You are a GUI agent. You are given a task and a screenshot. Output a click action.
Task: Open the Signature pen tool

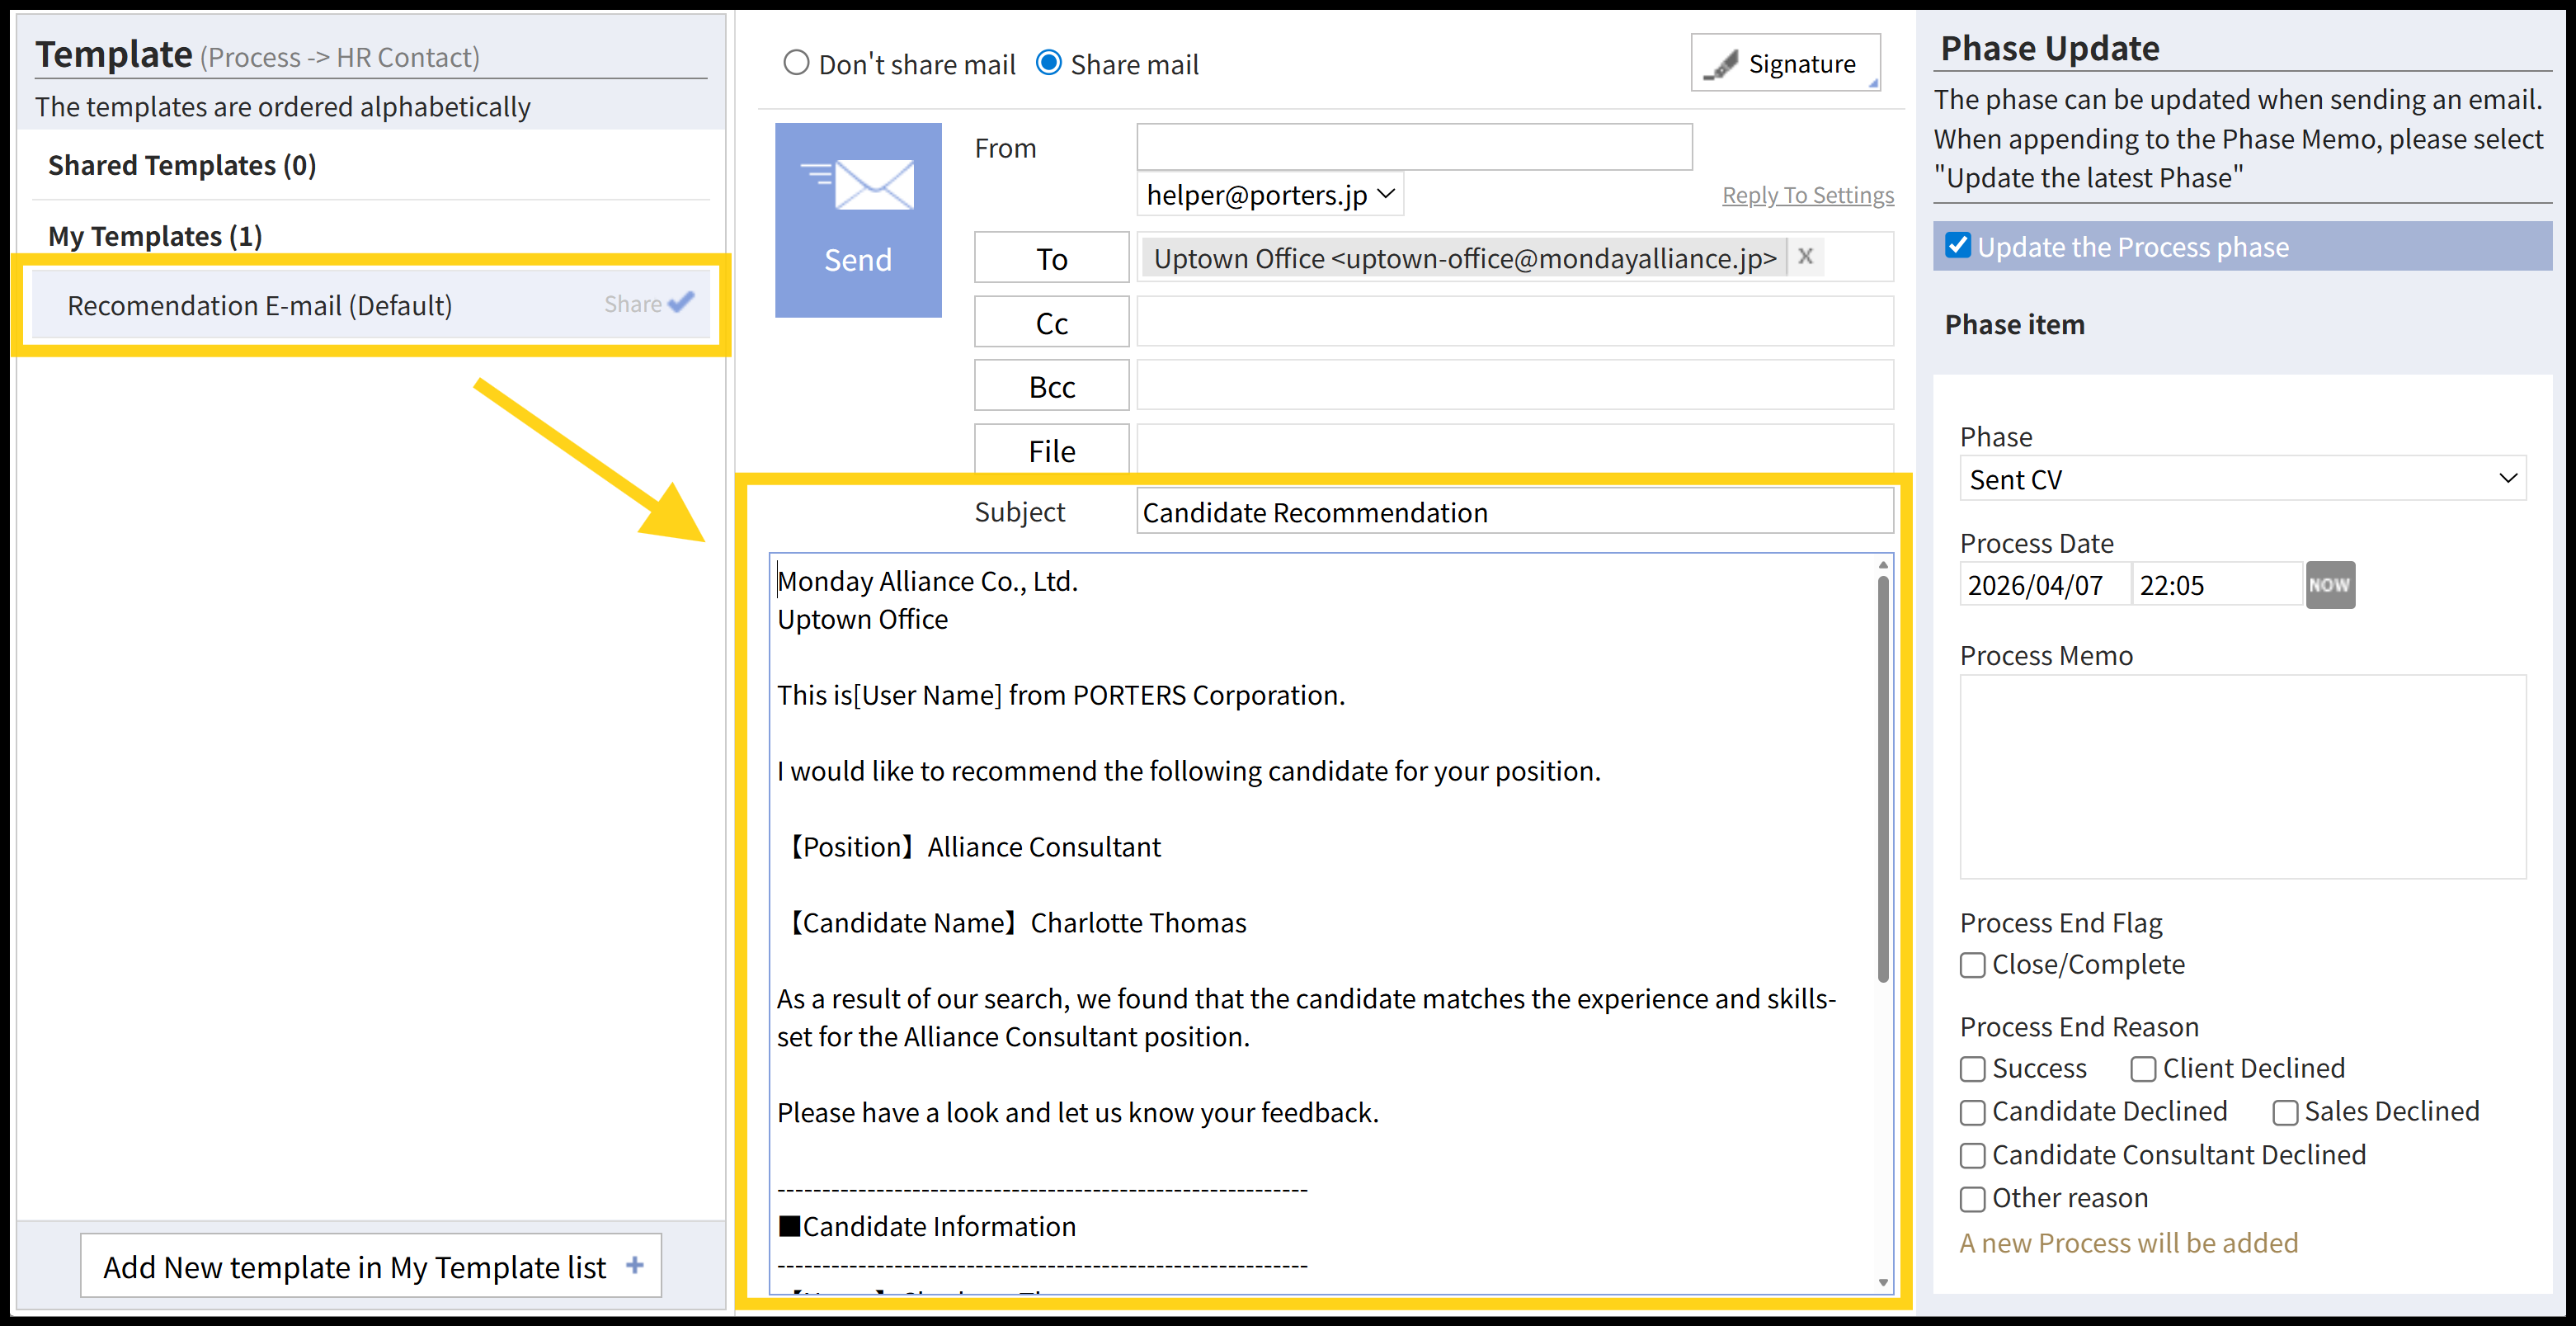click(x=1785, y=64)
